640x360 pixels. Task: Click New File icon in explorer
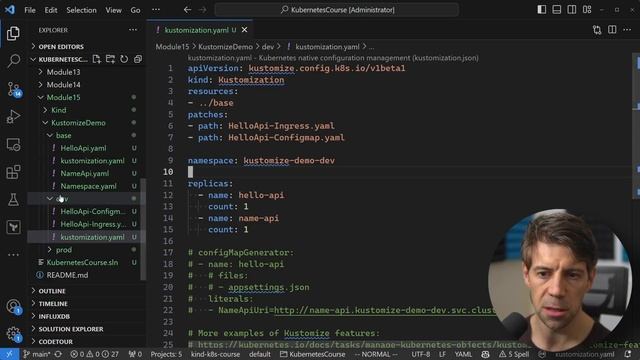pos(96,59)
